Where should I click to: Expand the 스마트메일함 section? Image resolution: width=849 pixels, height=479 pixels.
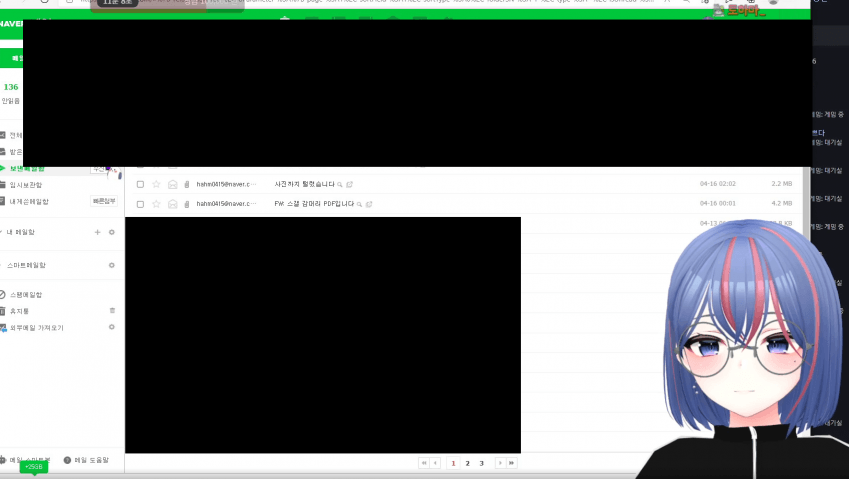coord(2,265)
